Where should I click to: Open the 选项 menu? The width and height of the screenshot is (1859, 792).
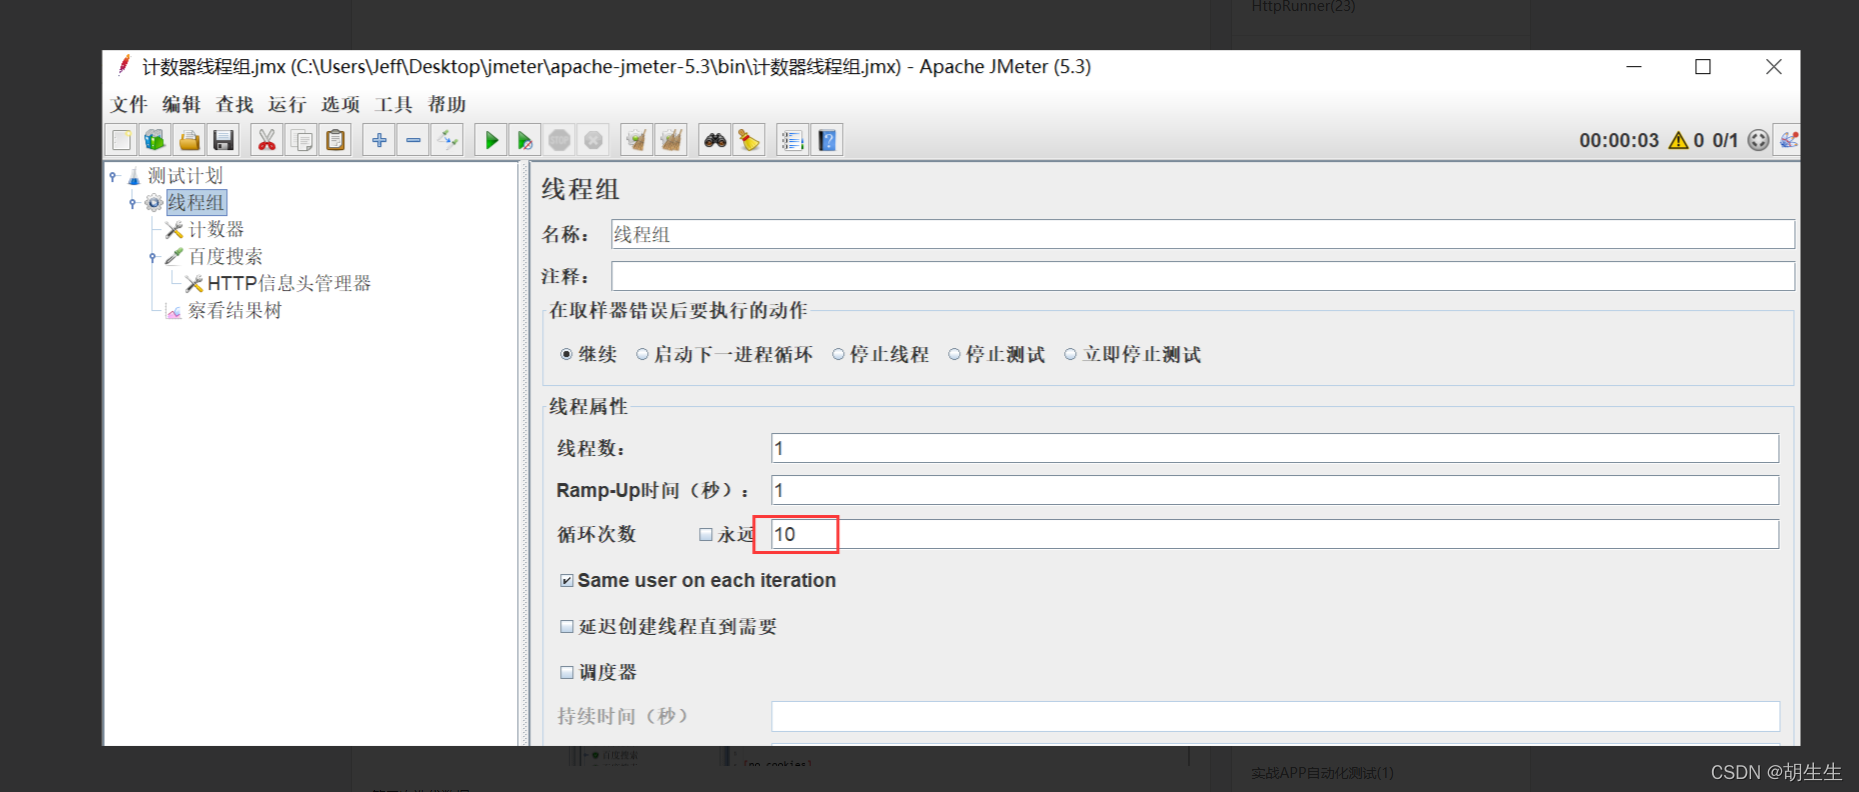click(341, 104)
